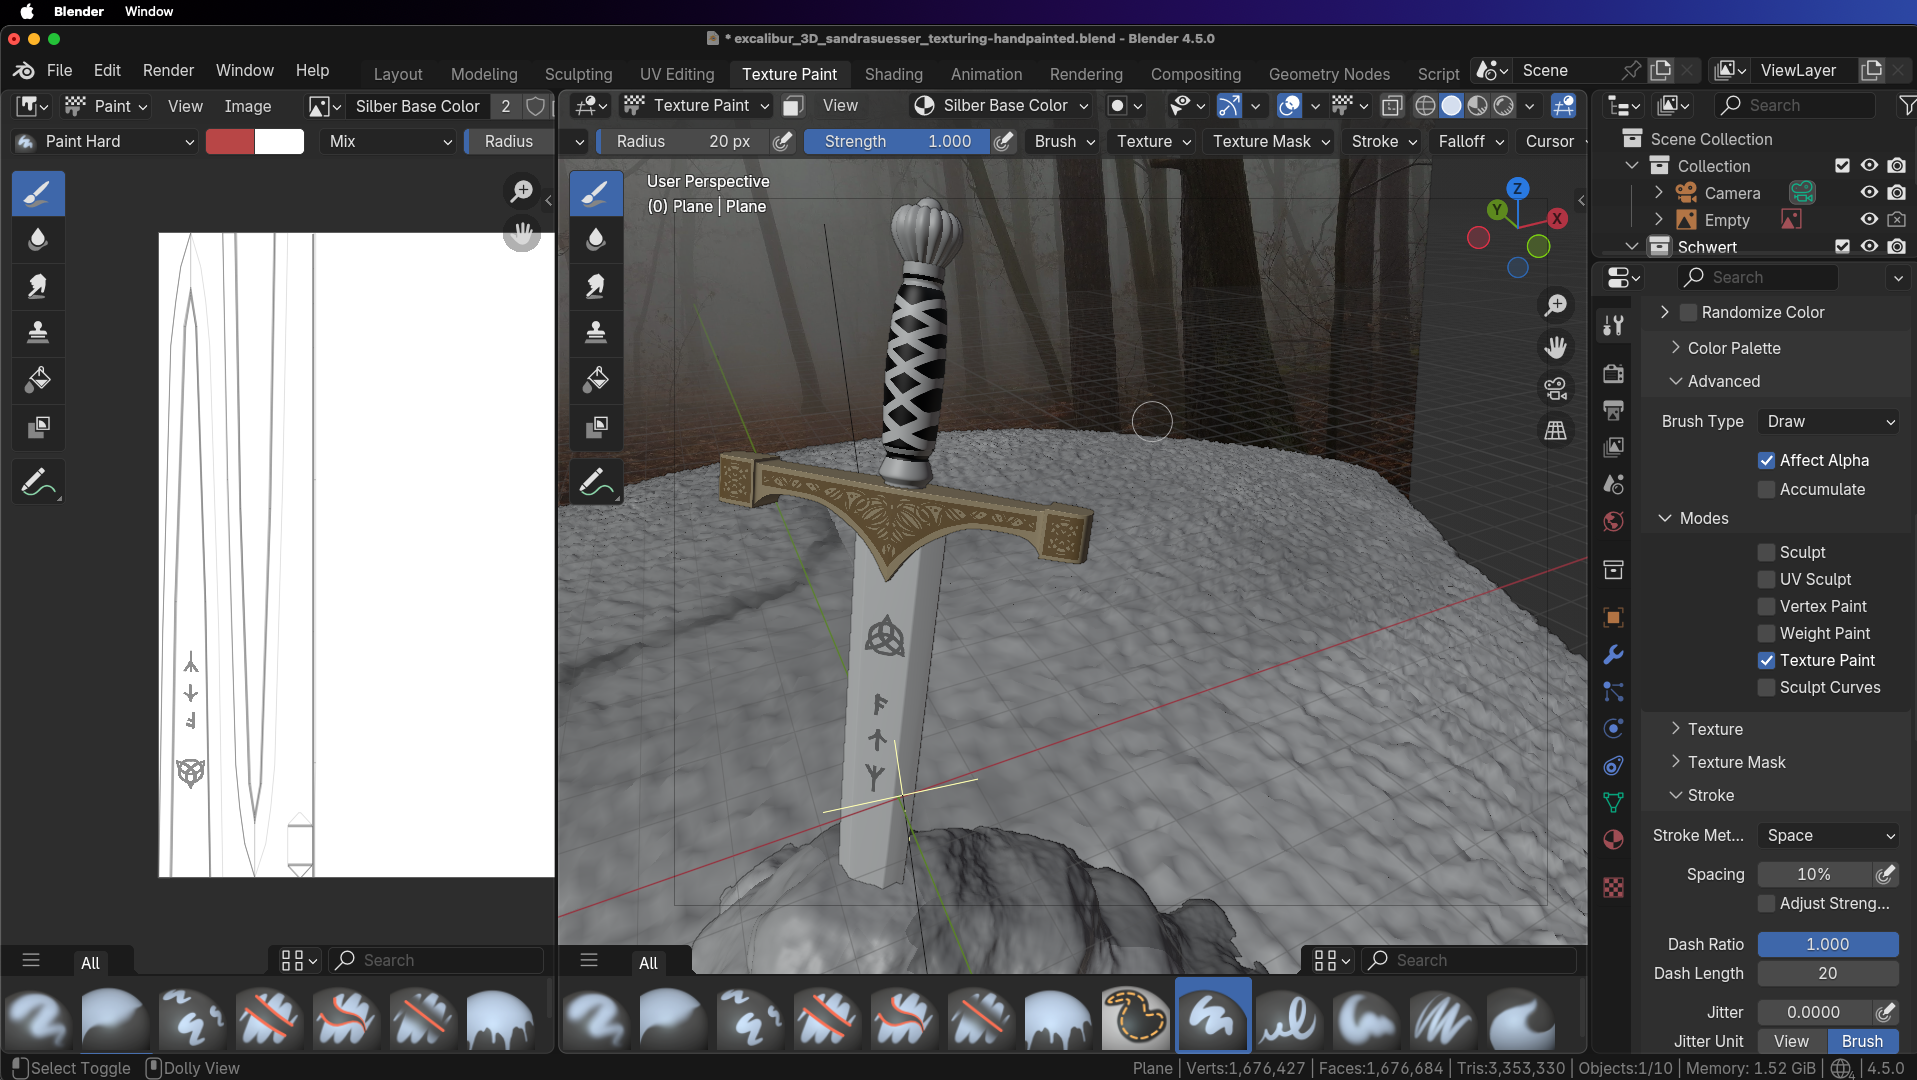
Task: Open the Brush Type dropdown
Action: pos(1829,422)
